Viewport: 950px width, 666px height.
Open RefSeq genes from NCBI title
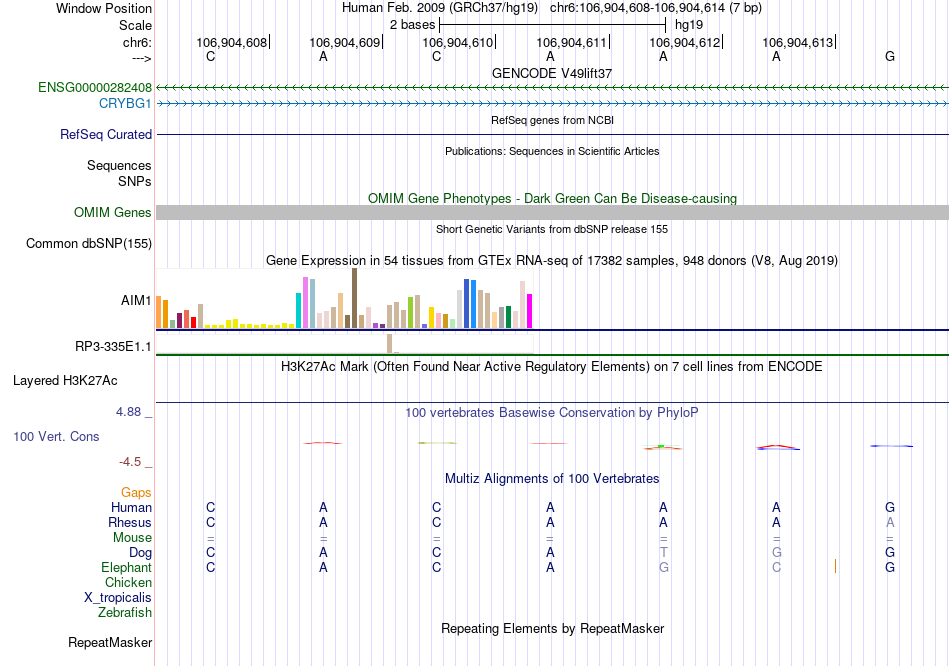click(552, 121)
